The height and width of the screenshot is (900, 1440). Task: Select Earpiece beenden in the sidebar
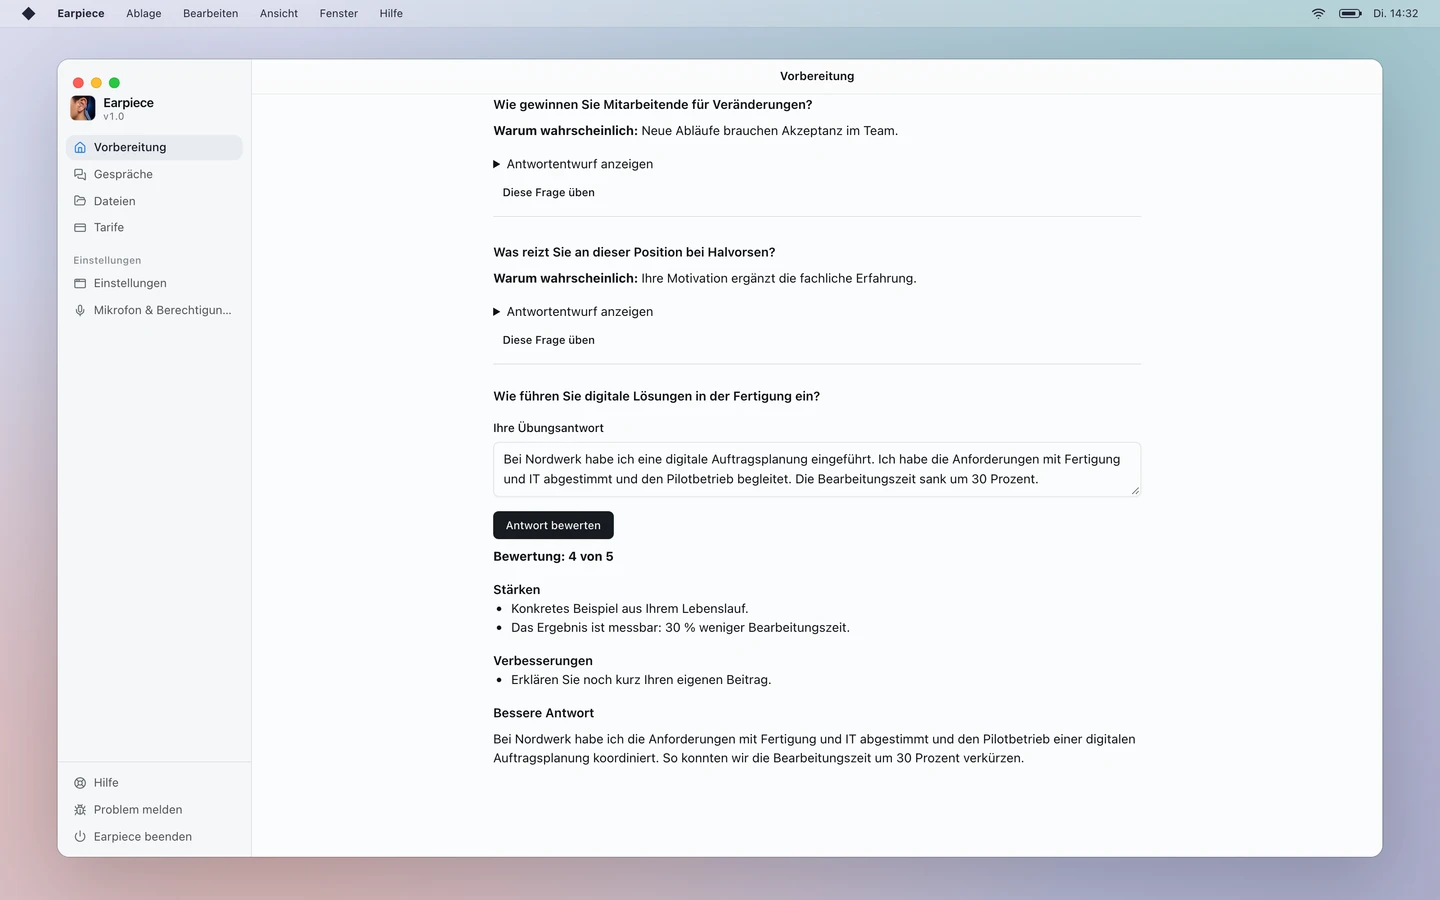coord(154,837)
